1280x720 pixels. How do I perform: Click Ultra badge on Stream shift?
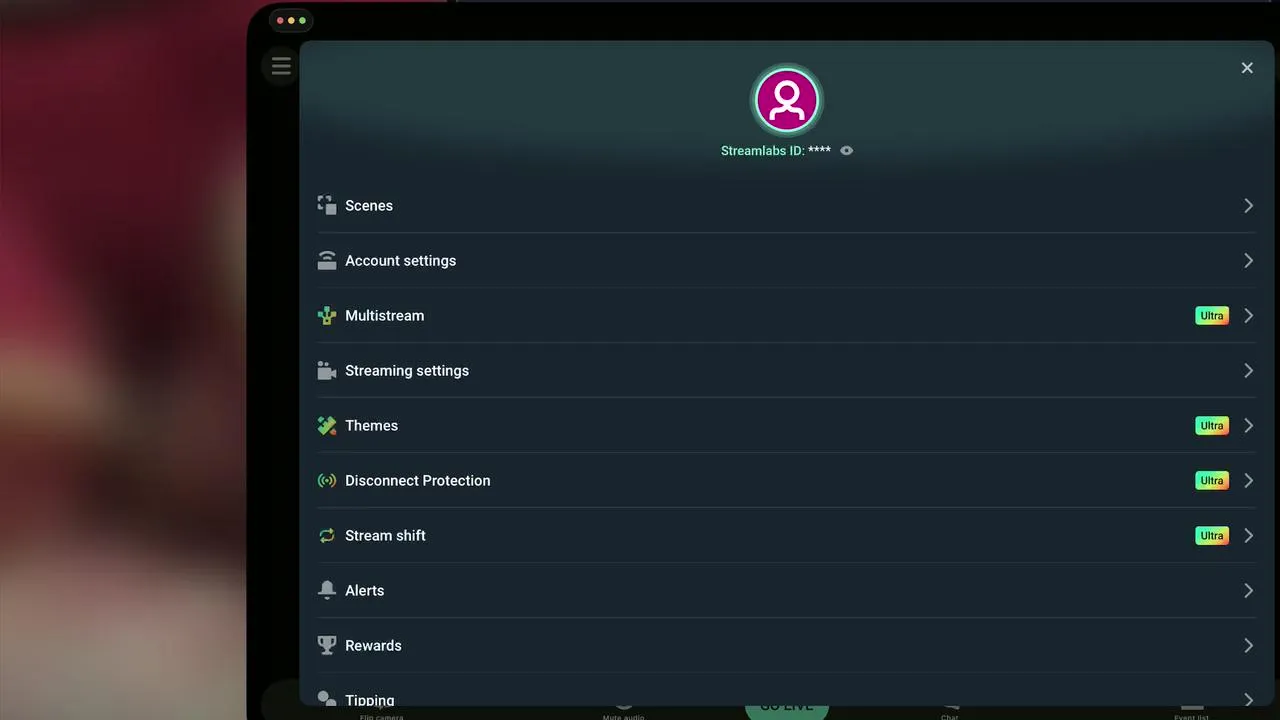(1212, 535)
